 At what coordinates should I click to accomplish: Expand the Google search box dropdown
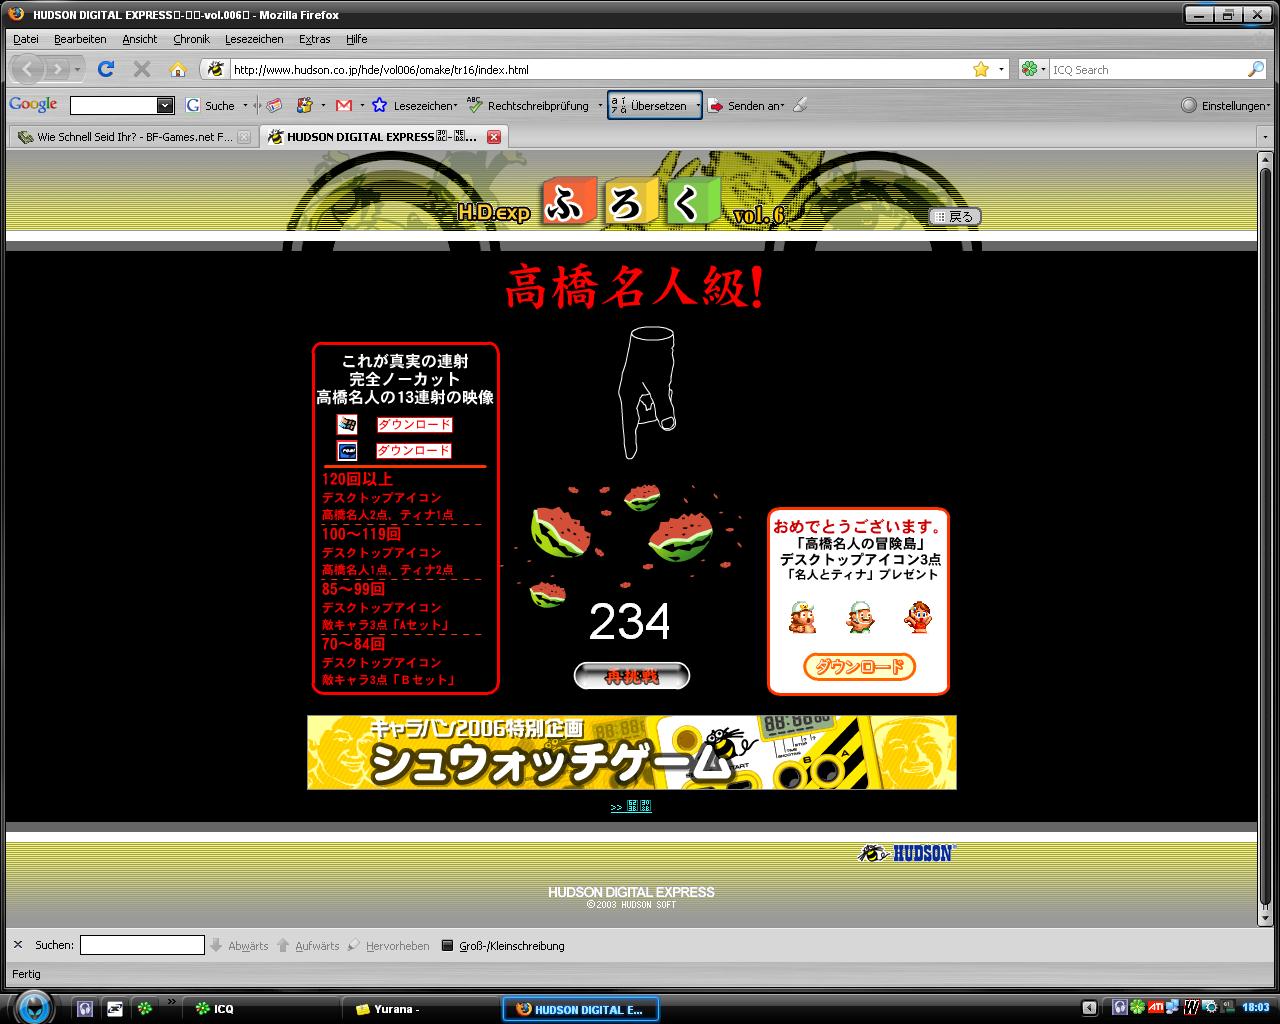coord(165,105)
